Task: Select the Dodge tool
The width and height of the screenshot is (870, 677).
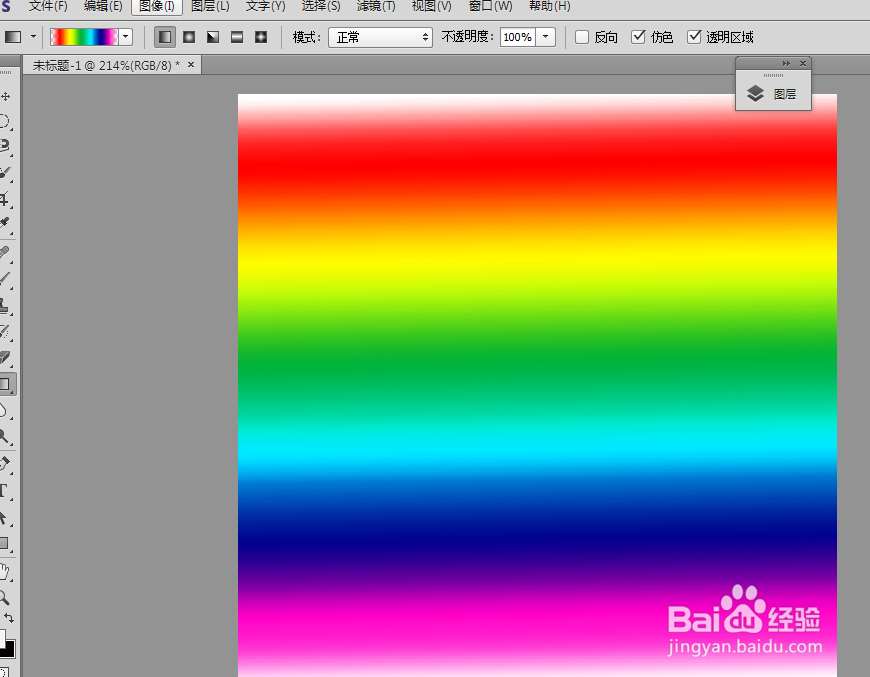Action: coord(4,437)
